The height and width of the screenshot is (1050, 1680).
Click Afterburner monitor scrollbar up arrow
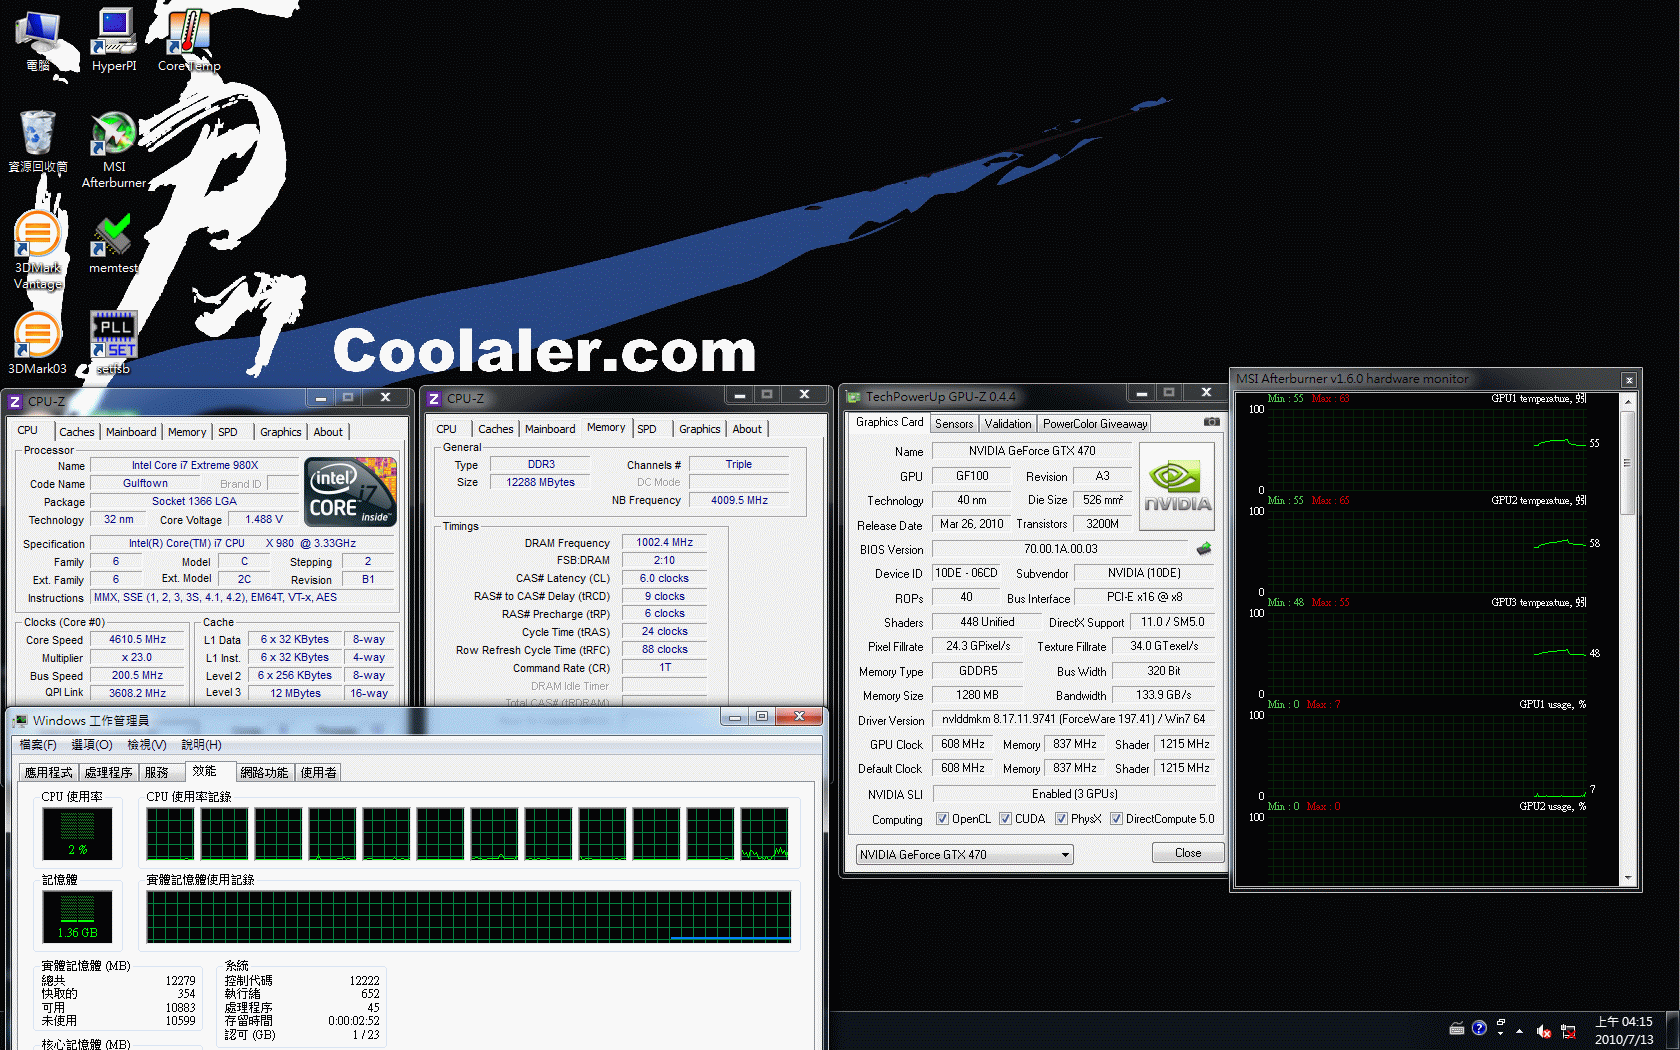(x=1628, y=401)
